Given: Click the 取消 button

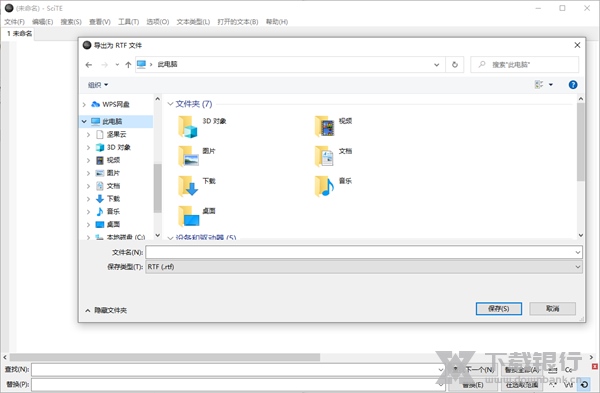Looking at the screenshot, I should coord(553,309).
